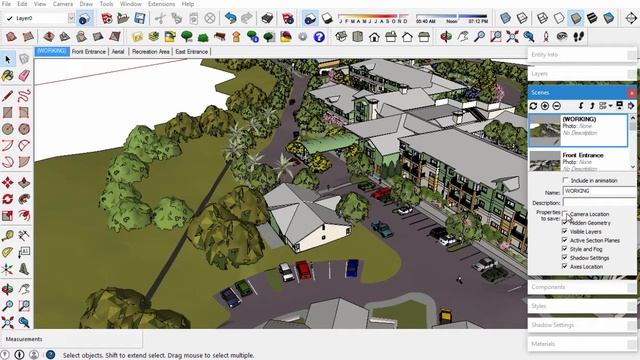Click the Undo arrow icon
The height and width of the screenshot is (360, 640).
click(231, 18)
